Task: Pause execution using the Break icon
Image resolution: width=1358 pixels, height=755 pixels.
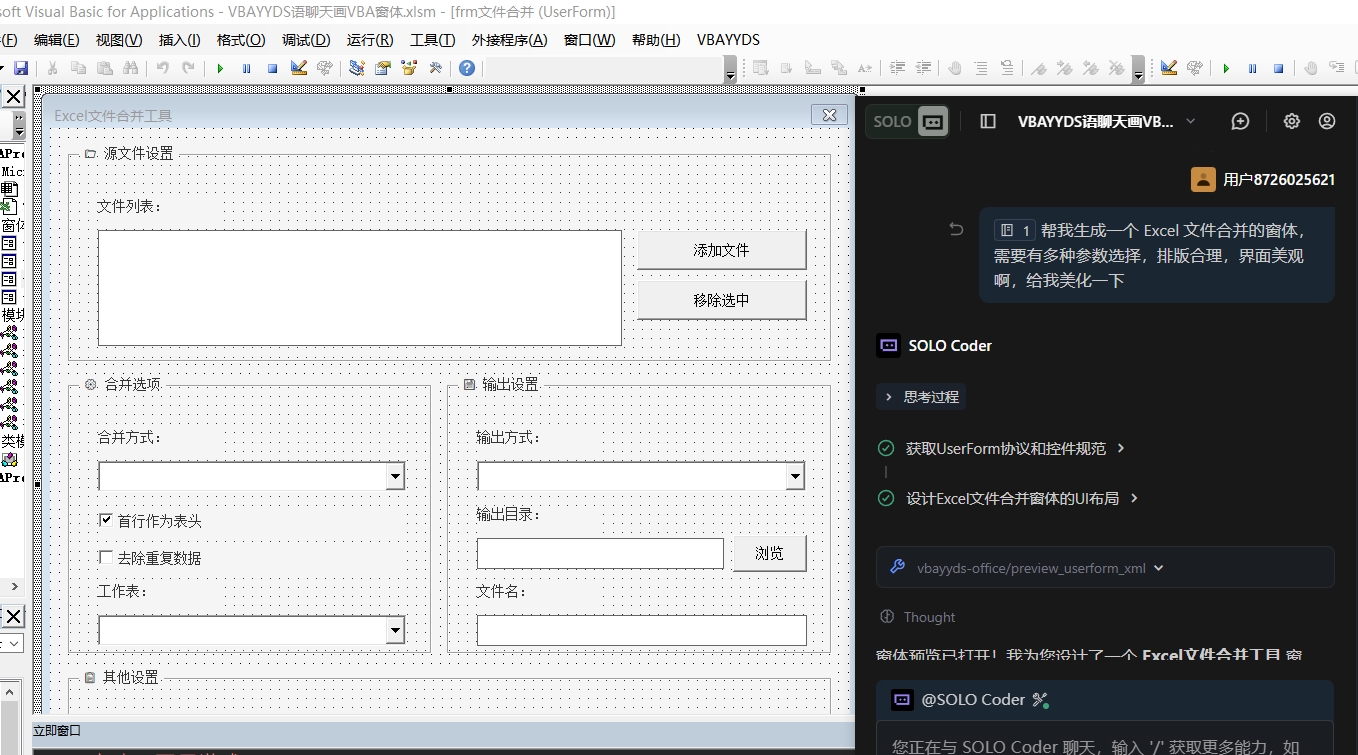Action: coord(246,67)
